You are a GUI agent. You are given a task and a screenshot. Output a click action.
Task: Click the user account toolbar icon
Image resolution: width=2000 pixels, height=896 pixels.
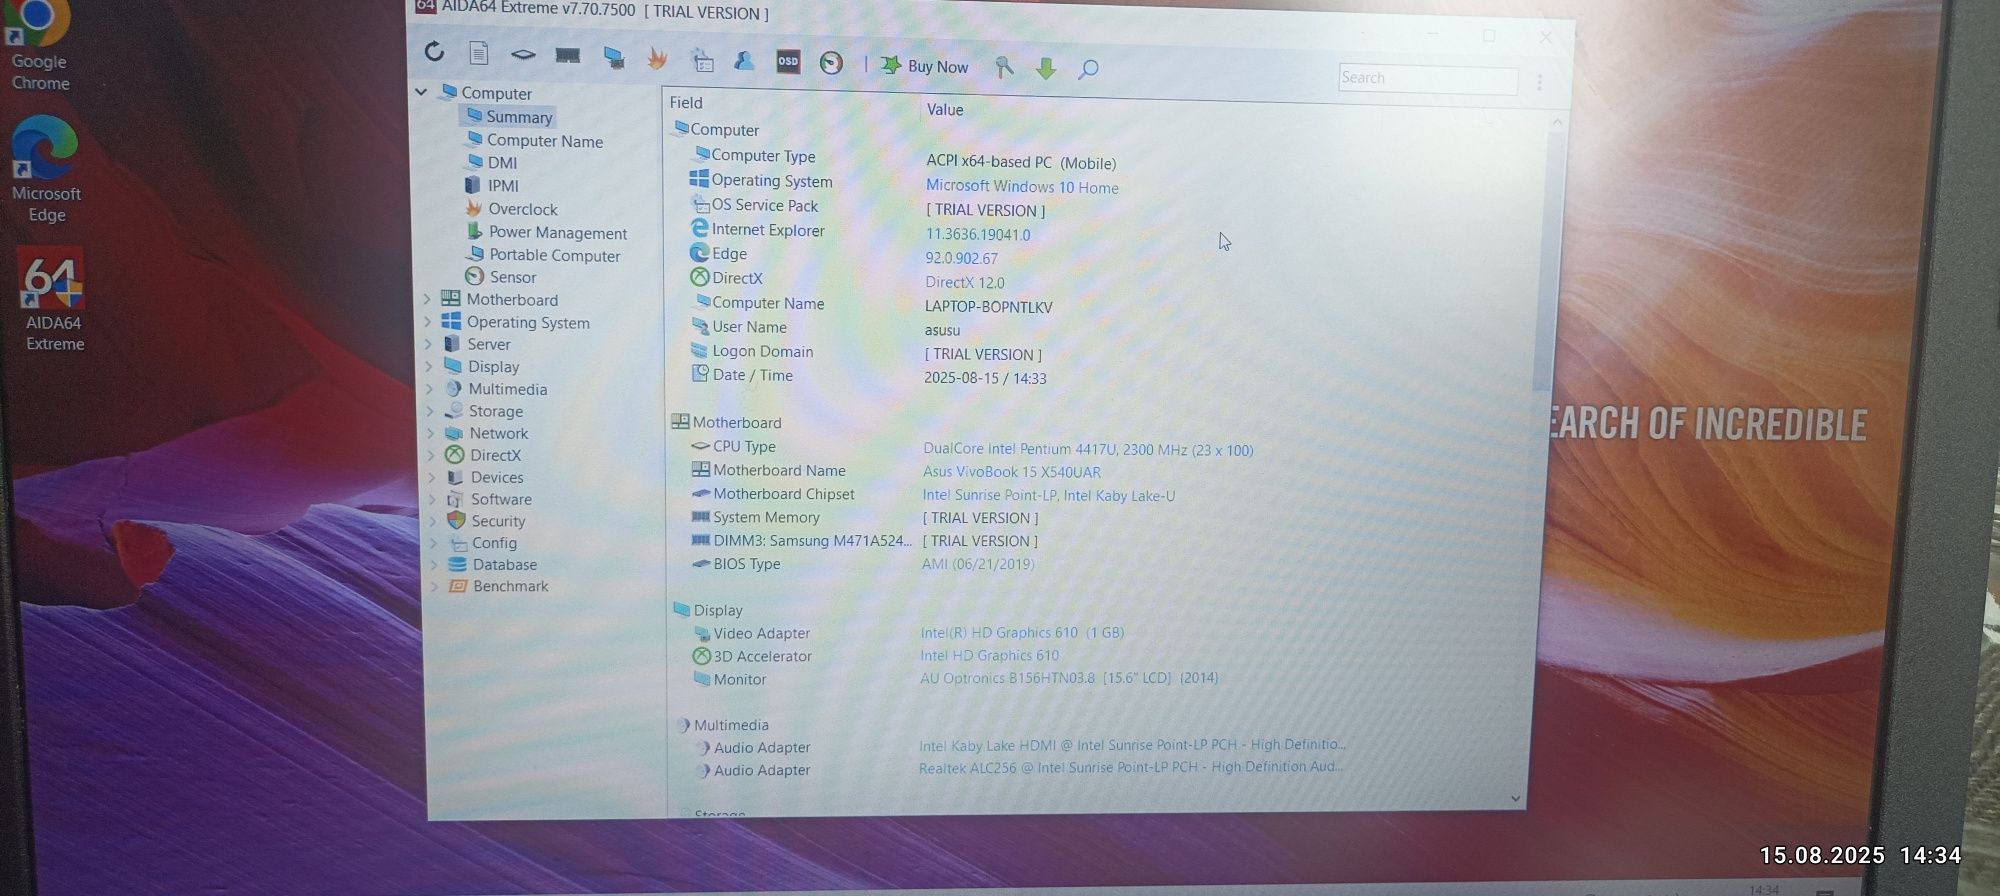(x=744, y=62)
